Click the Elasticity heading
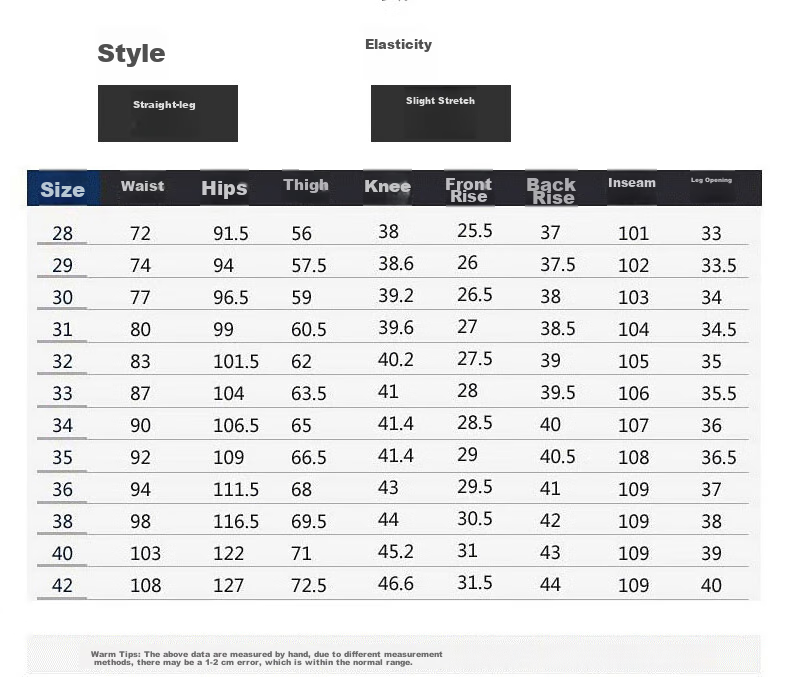The image size is (790, 677). click(x=399, y=45)
